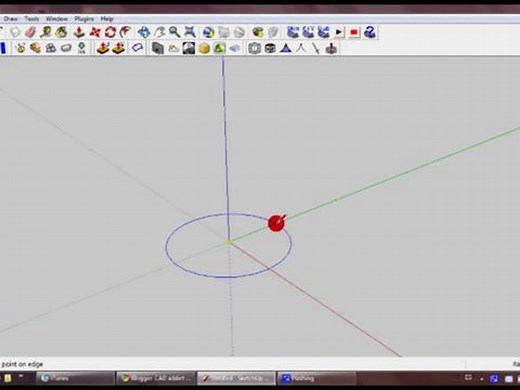The height and width of the screenshot is (390, 520).
Task: Click the blue question mark icon
Action: [370, 32]
